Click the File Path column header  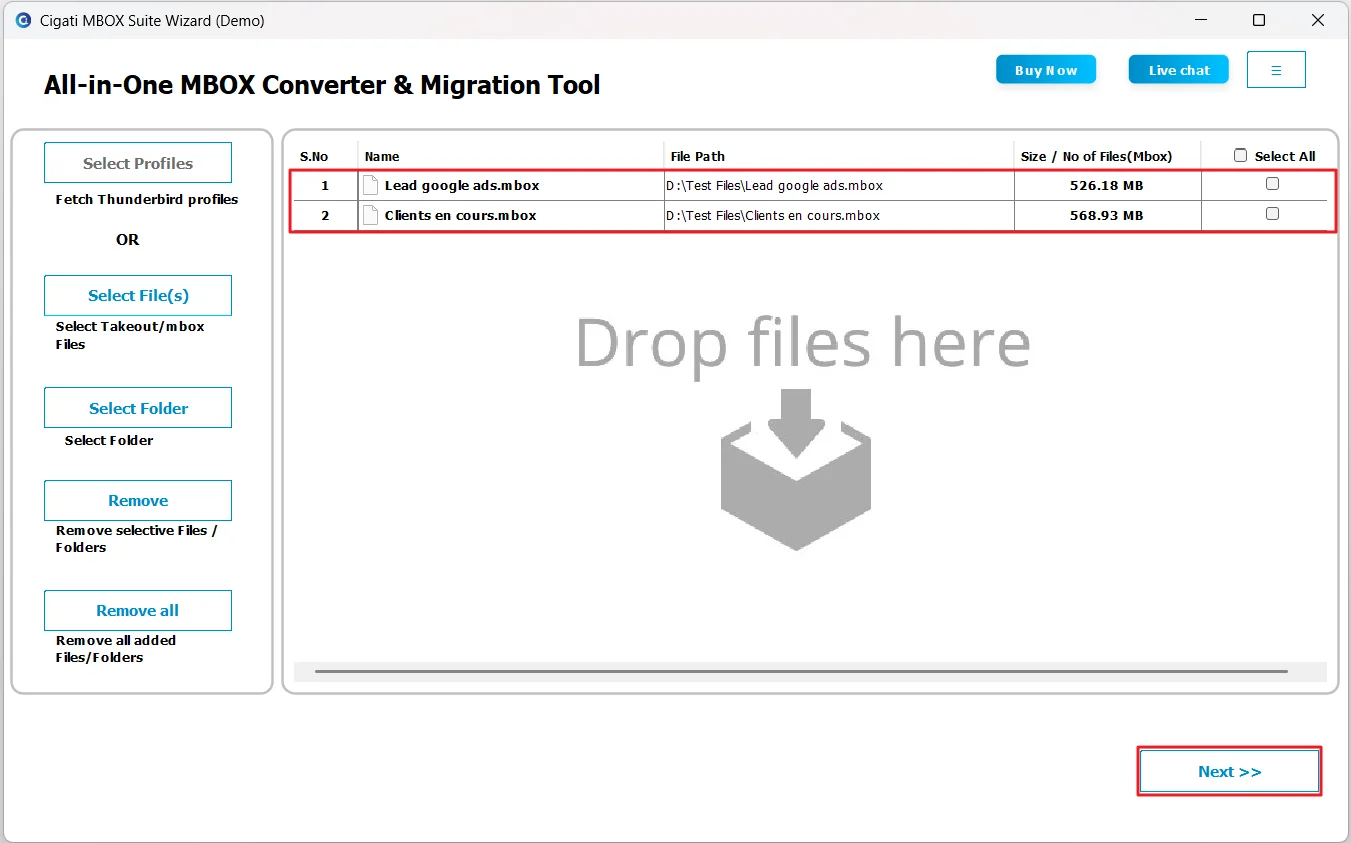pos(698,156)
